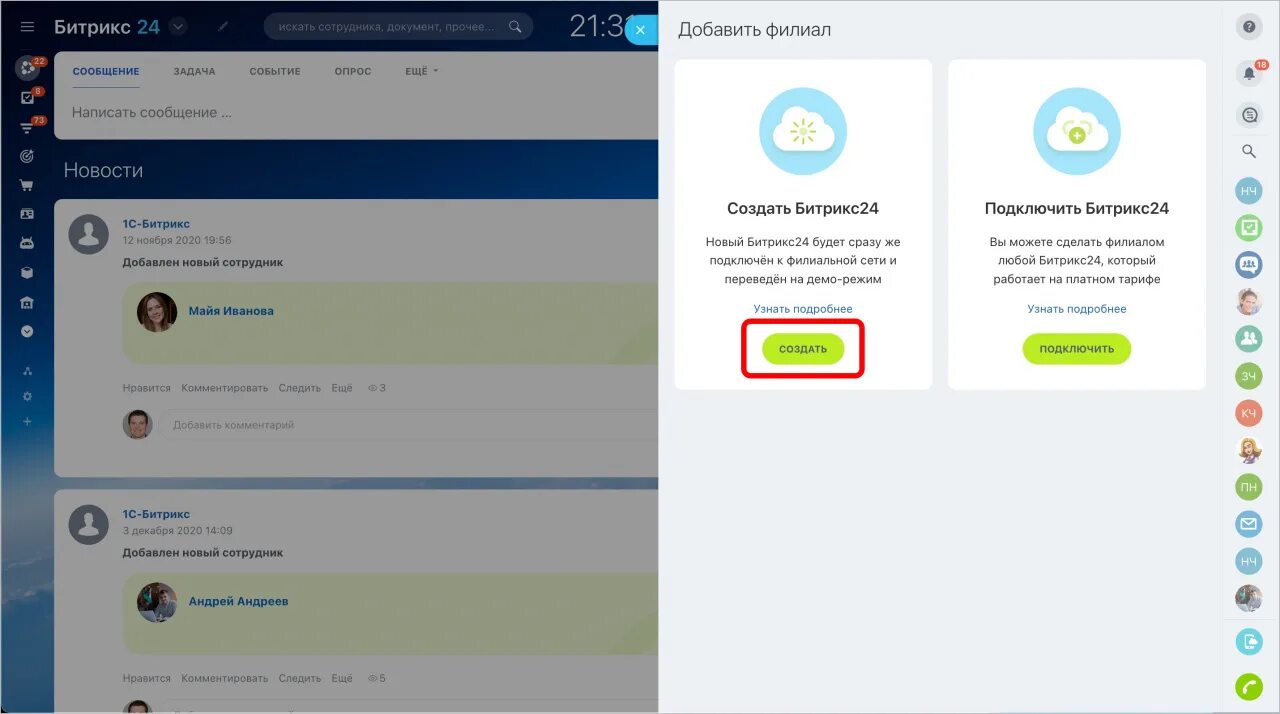
Task: Open the contact card icon in left sidebar
Action: coord(28,214)
